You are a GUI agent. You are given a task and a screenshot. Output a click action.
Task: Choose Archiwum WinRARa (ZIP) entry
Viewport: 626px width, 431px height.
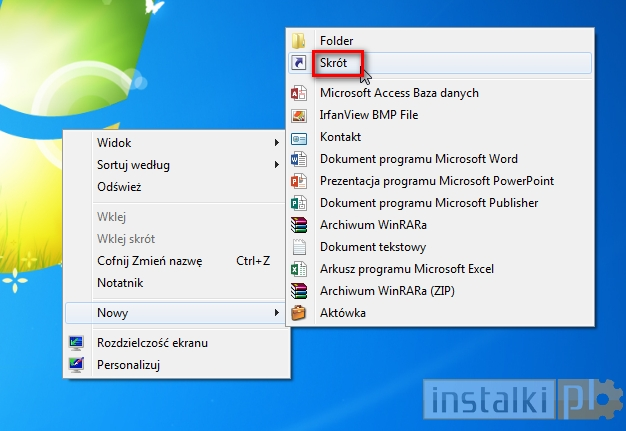[x=384, y=291]
